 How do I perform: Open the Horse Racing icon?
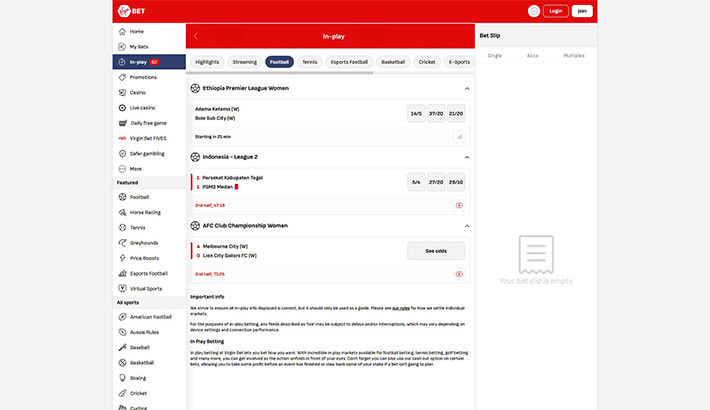[122, 212]
